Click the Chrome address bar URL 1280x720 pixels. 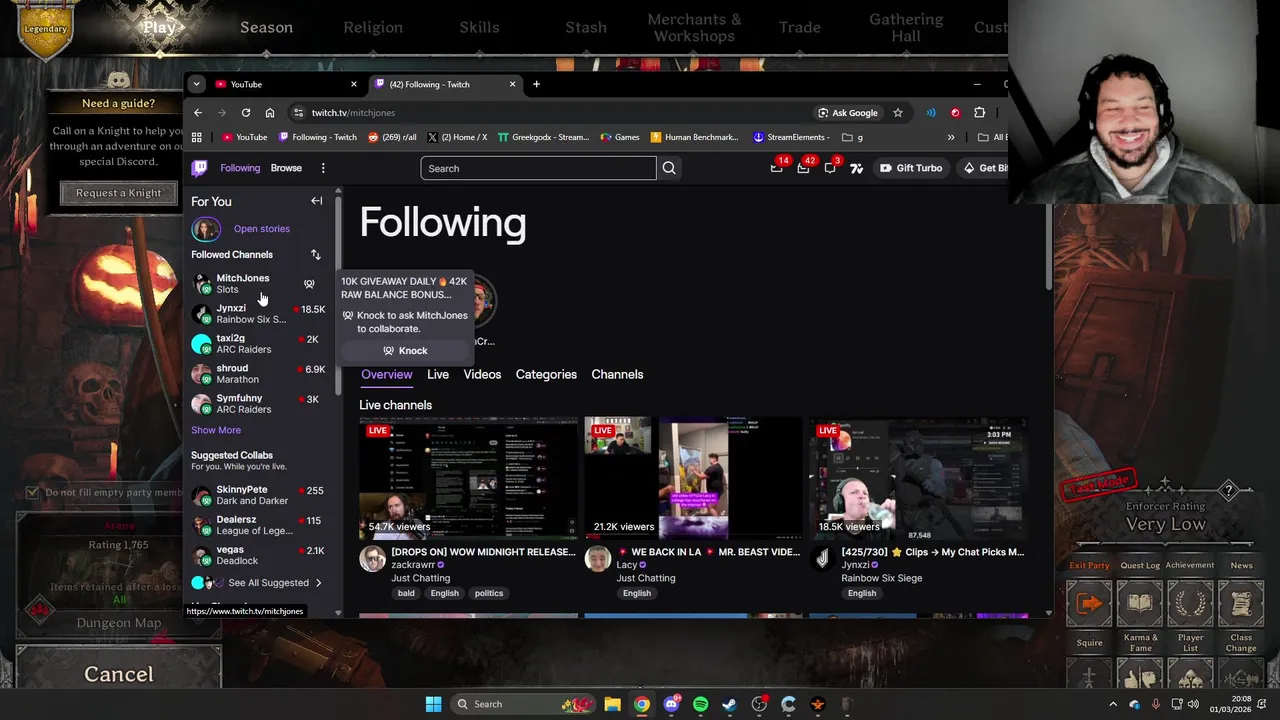click(x=353, y=113)
